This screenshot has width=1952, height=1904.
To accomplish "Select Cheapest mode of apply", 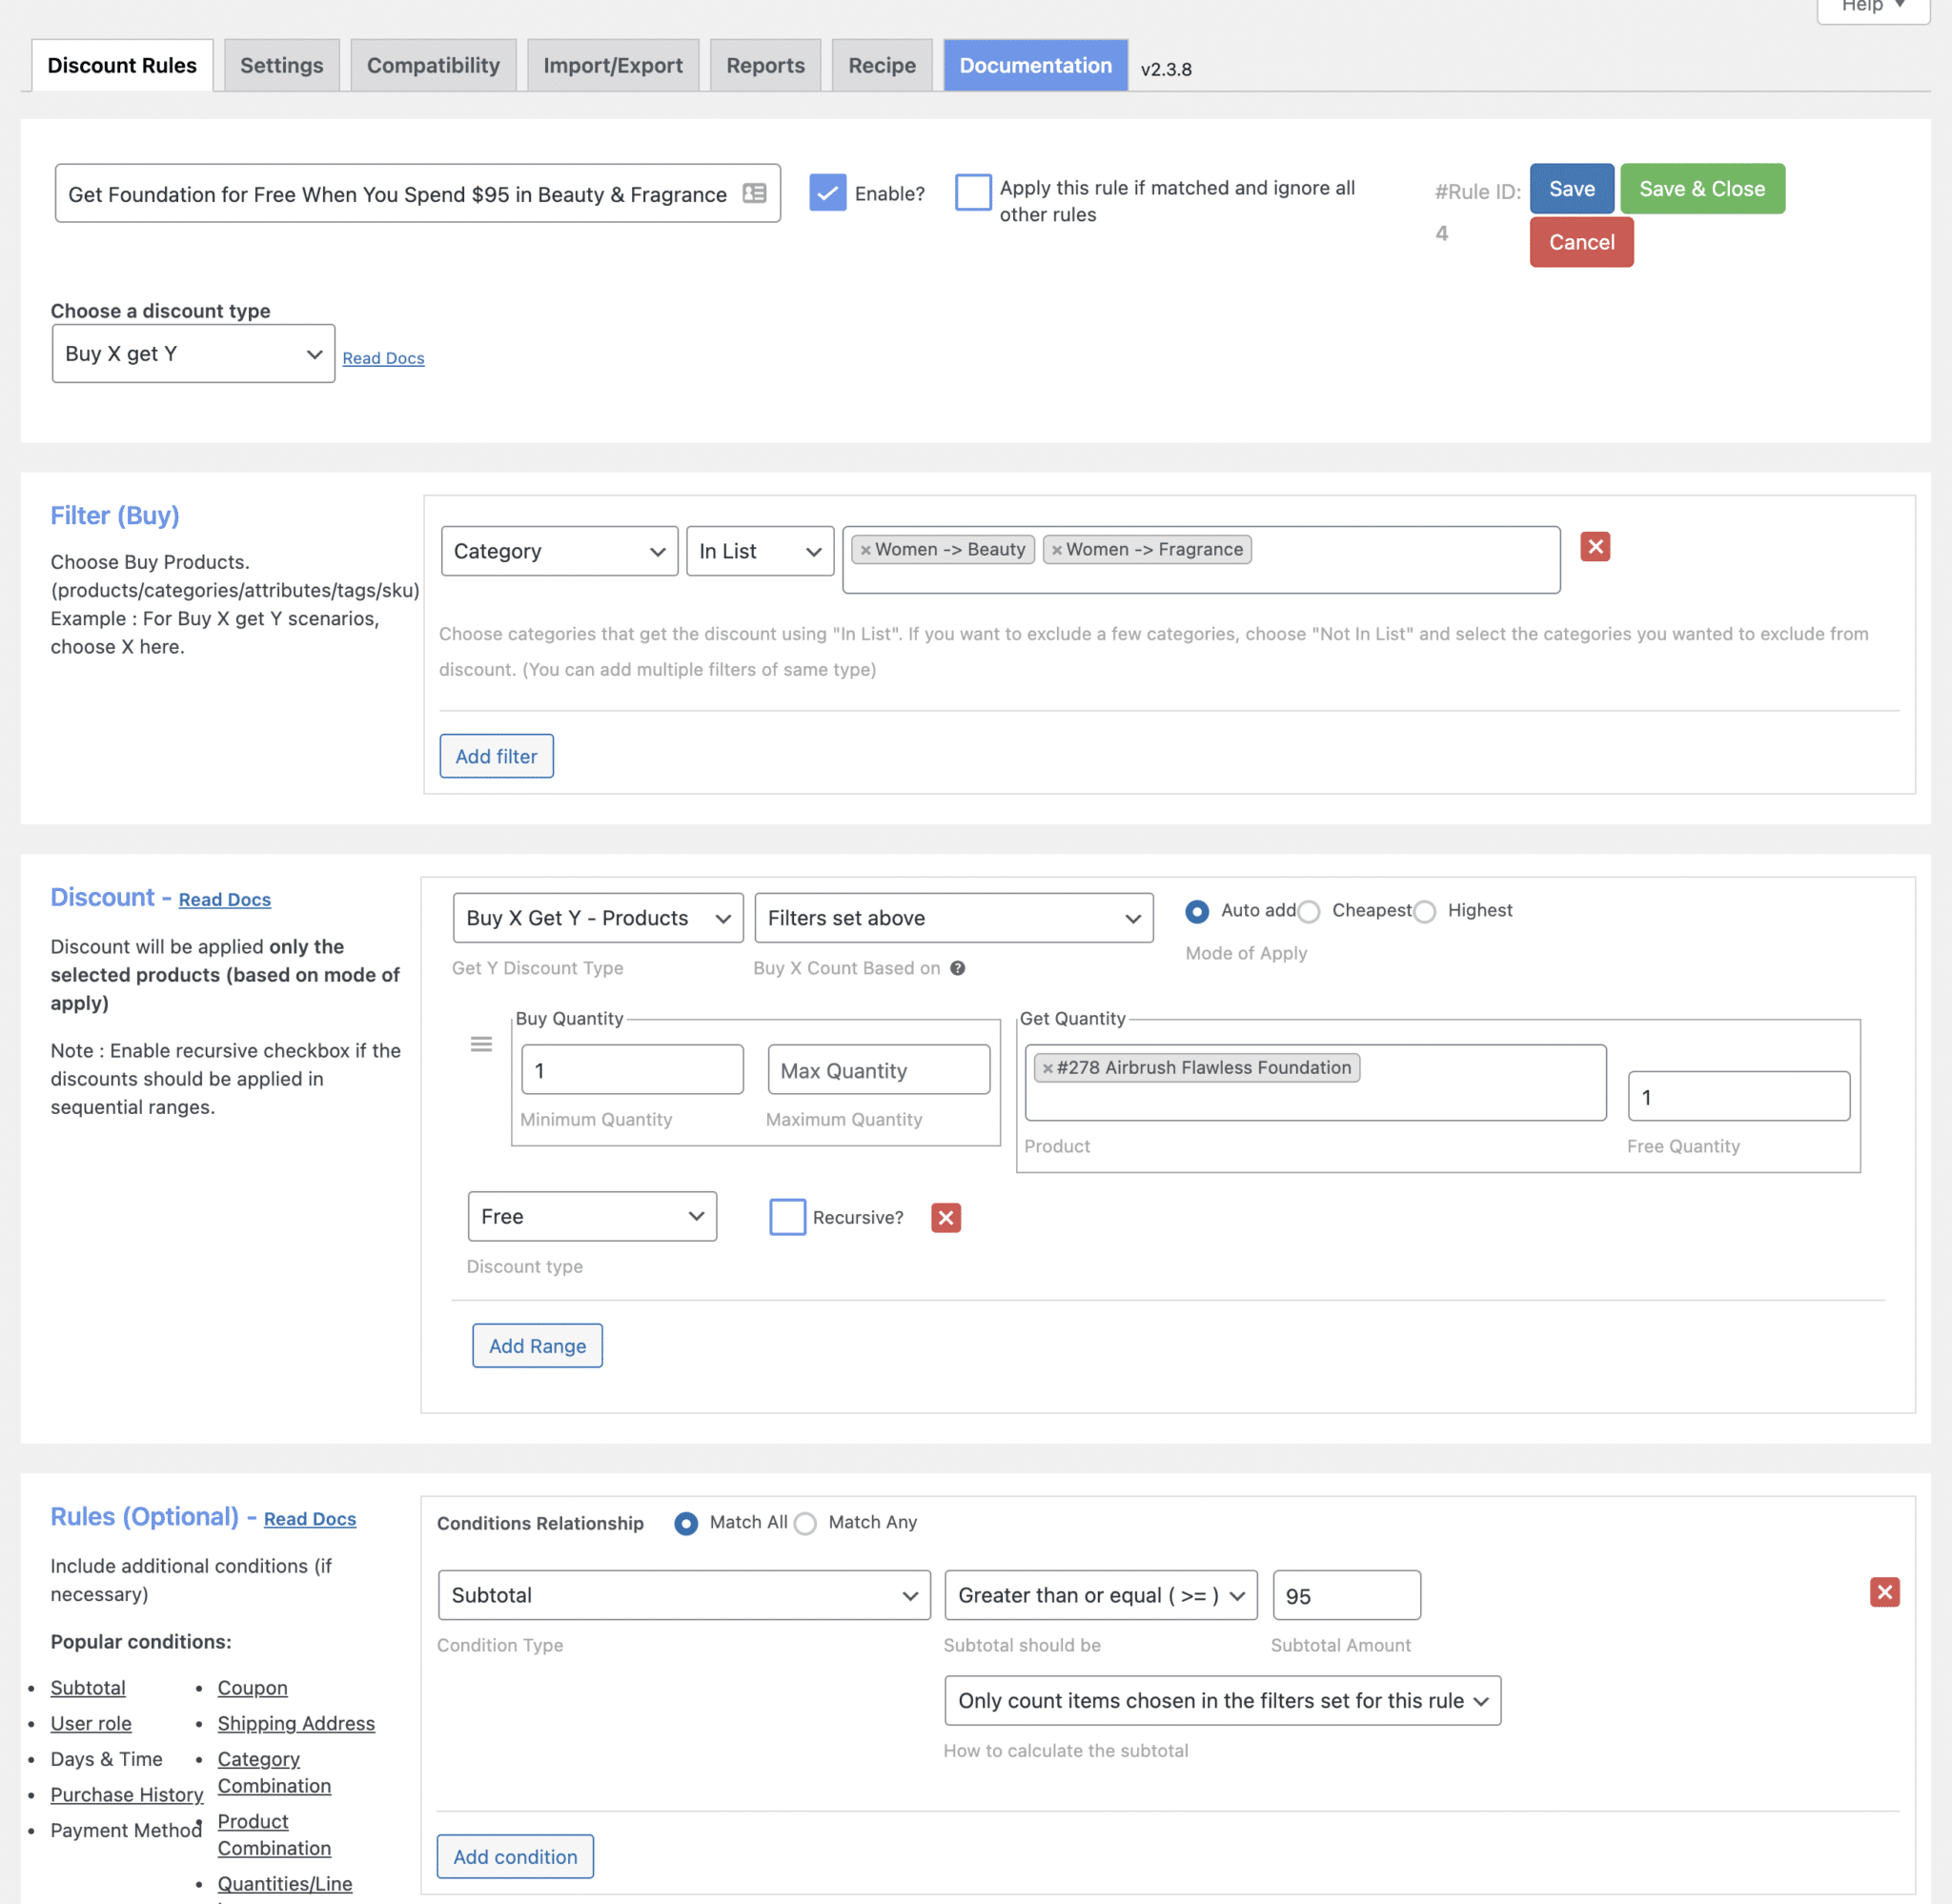I will click(x=1309, y=911).
